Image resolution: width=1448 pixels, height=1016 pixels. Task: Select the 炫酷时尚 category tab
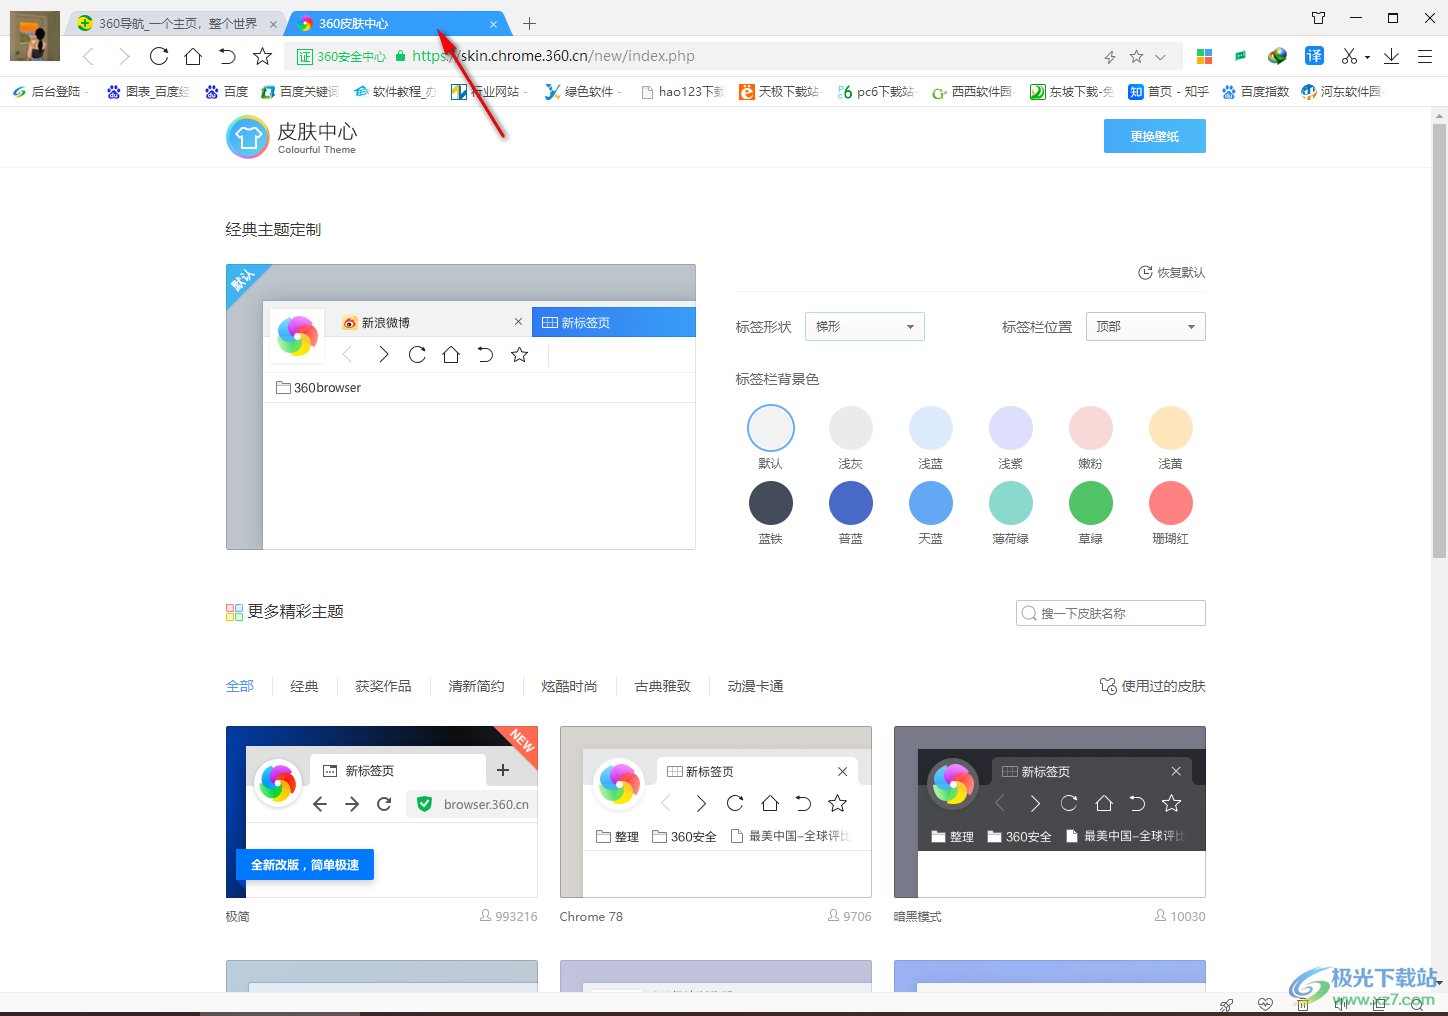point(569,686)
